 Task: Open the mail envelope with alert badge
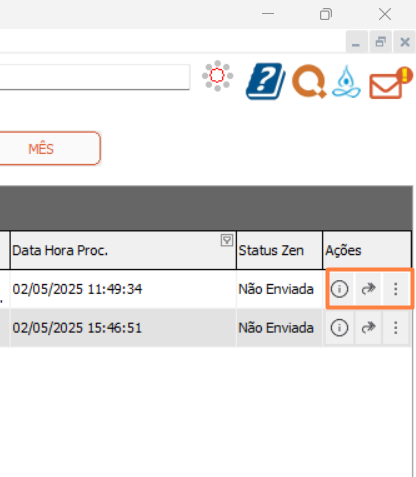pos(391,82)
